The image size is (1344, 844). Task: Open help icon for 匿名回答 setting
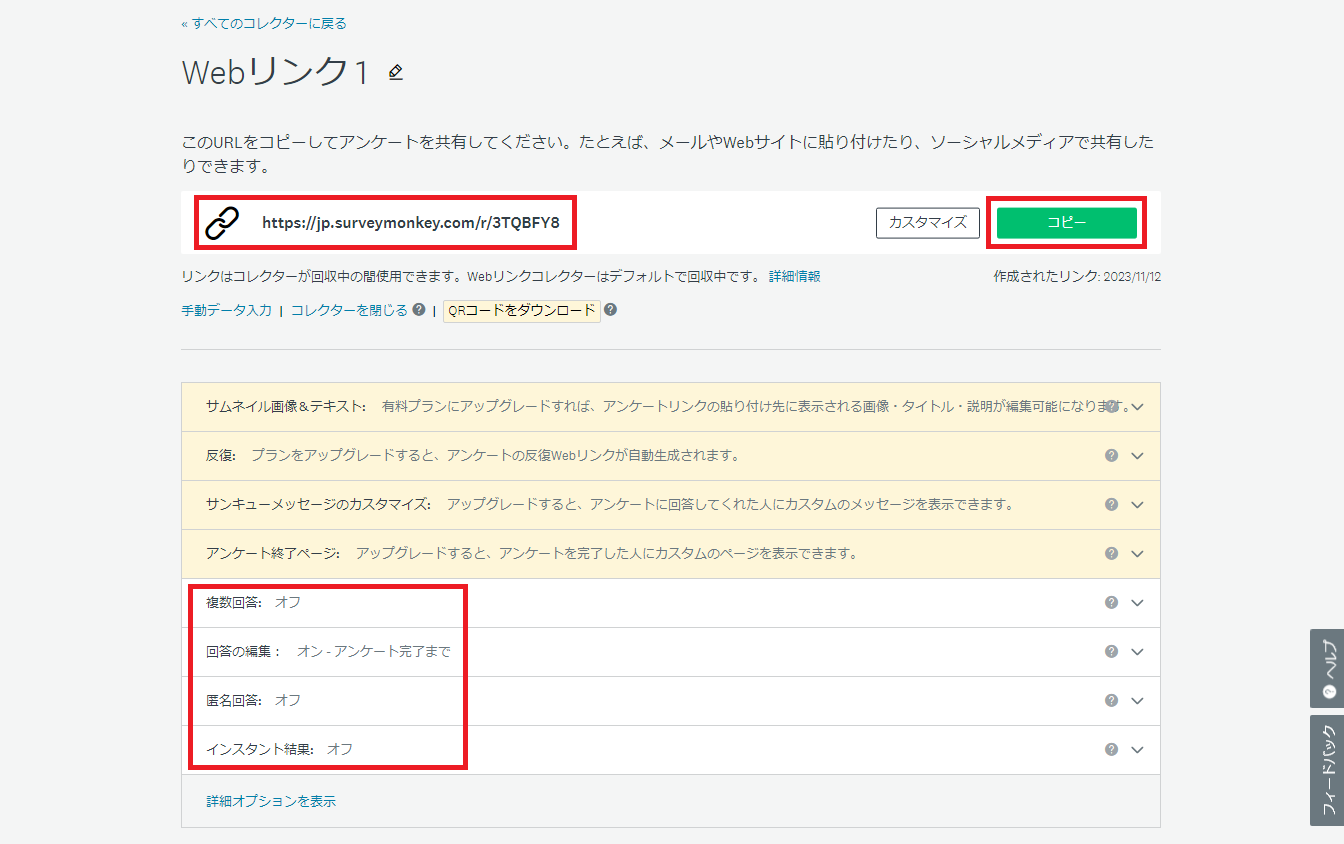click(x=1111, y=700)
